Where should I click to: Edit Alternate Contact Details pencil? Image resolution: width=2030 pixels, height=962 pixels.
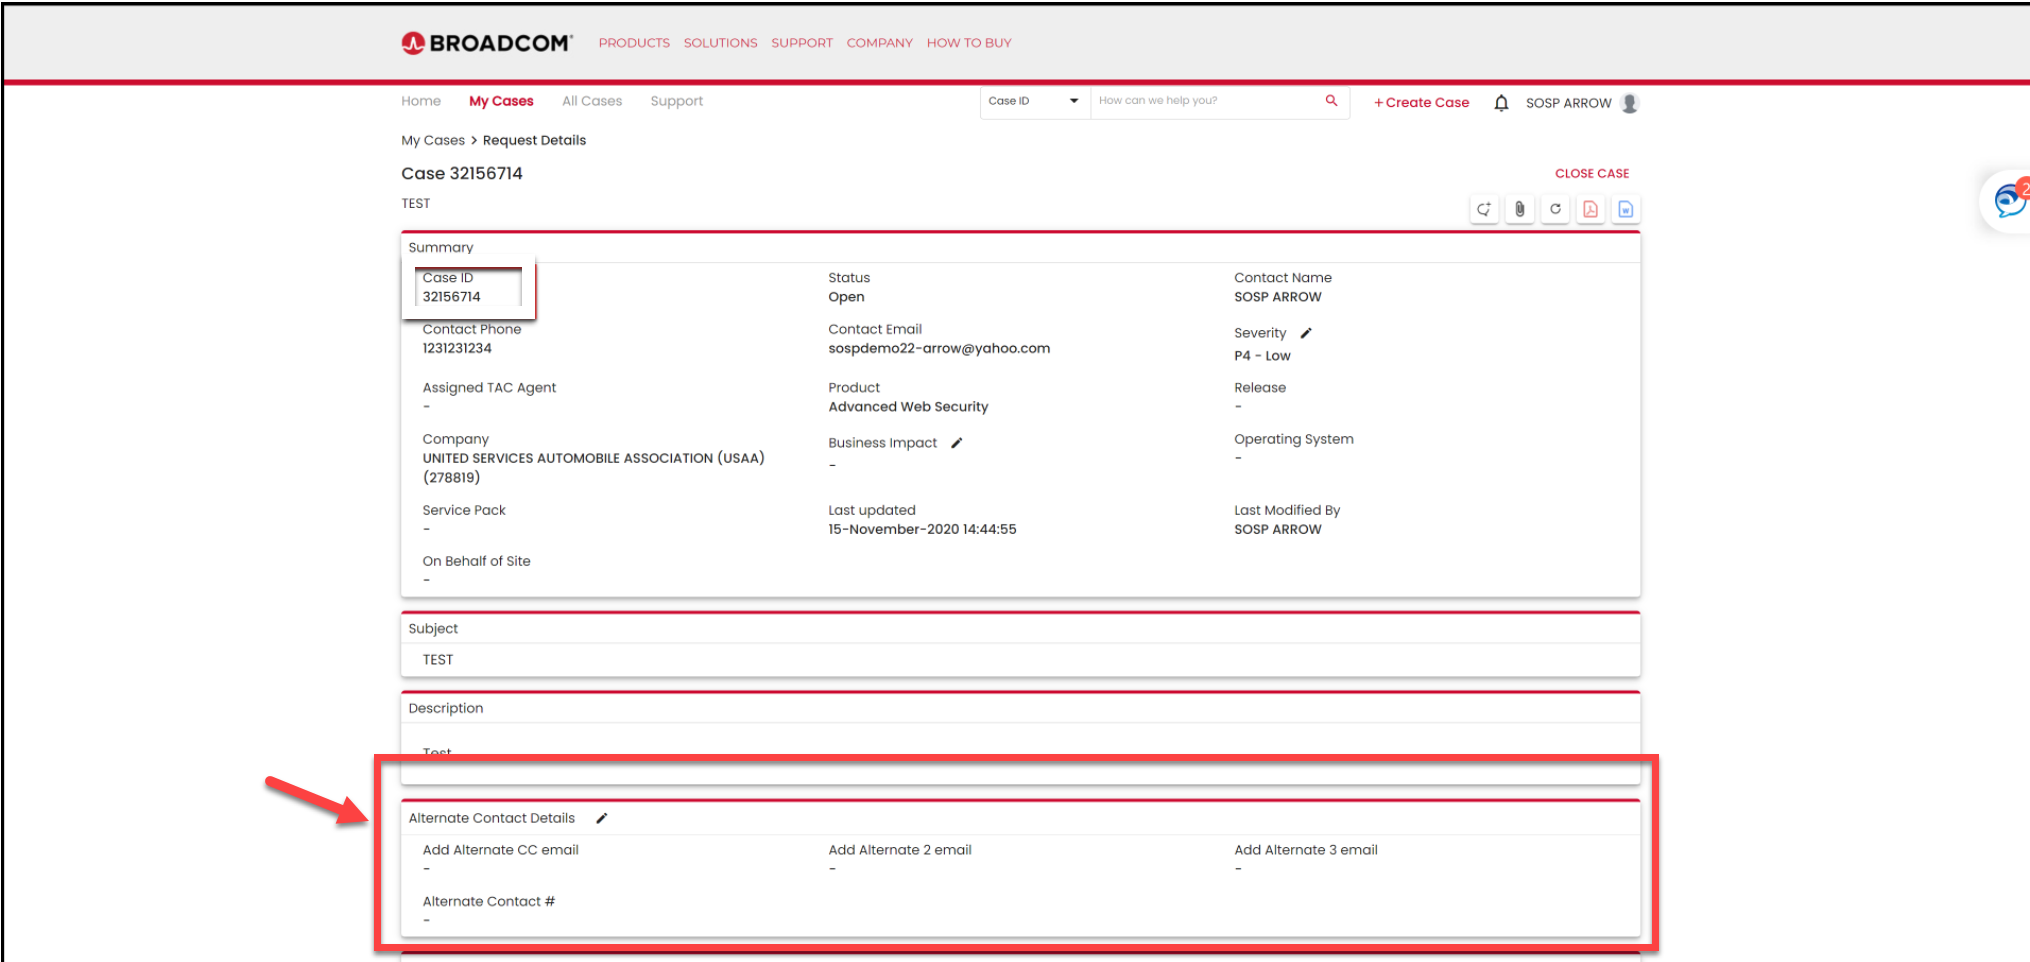[602, 818]
